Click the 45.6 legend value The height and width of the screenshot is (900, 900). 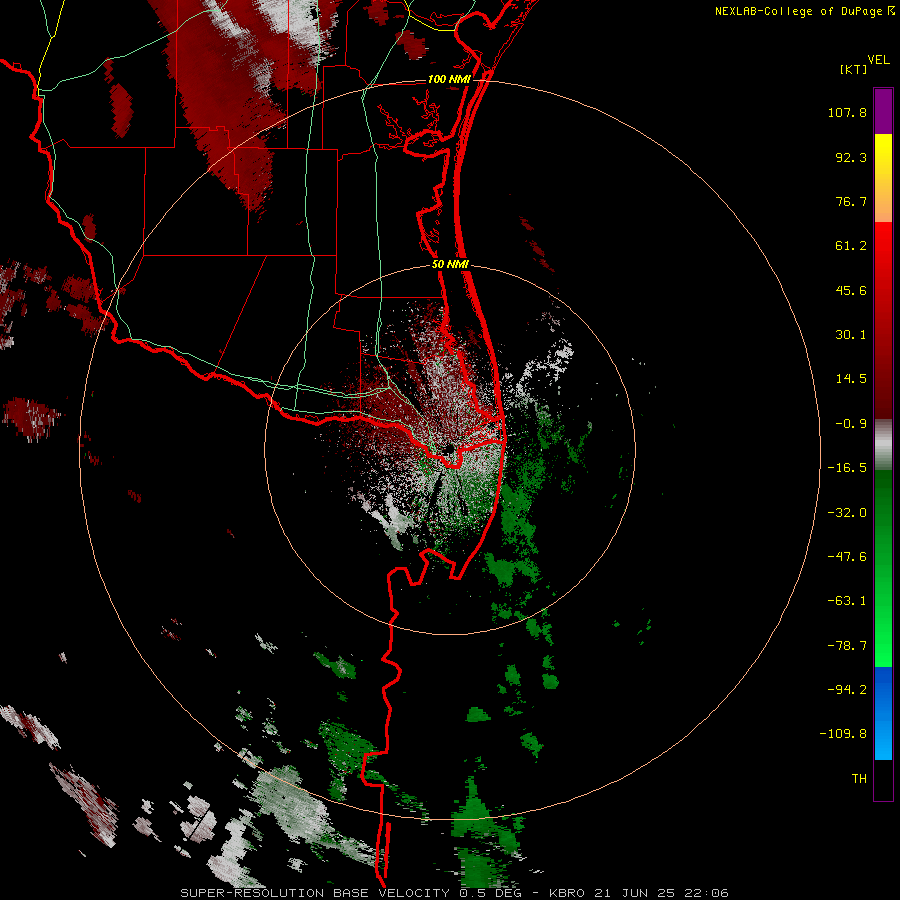pos(851,290)
